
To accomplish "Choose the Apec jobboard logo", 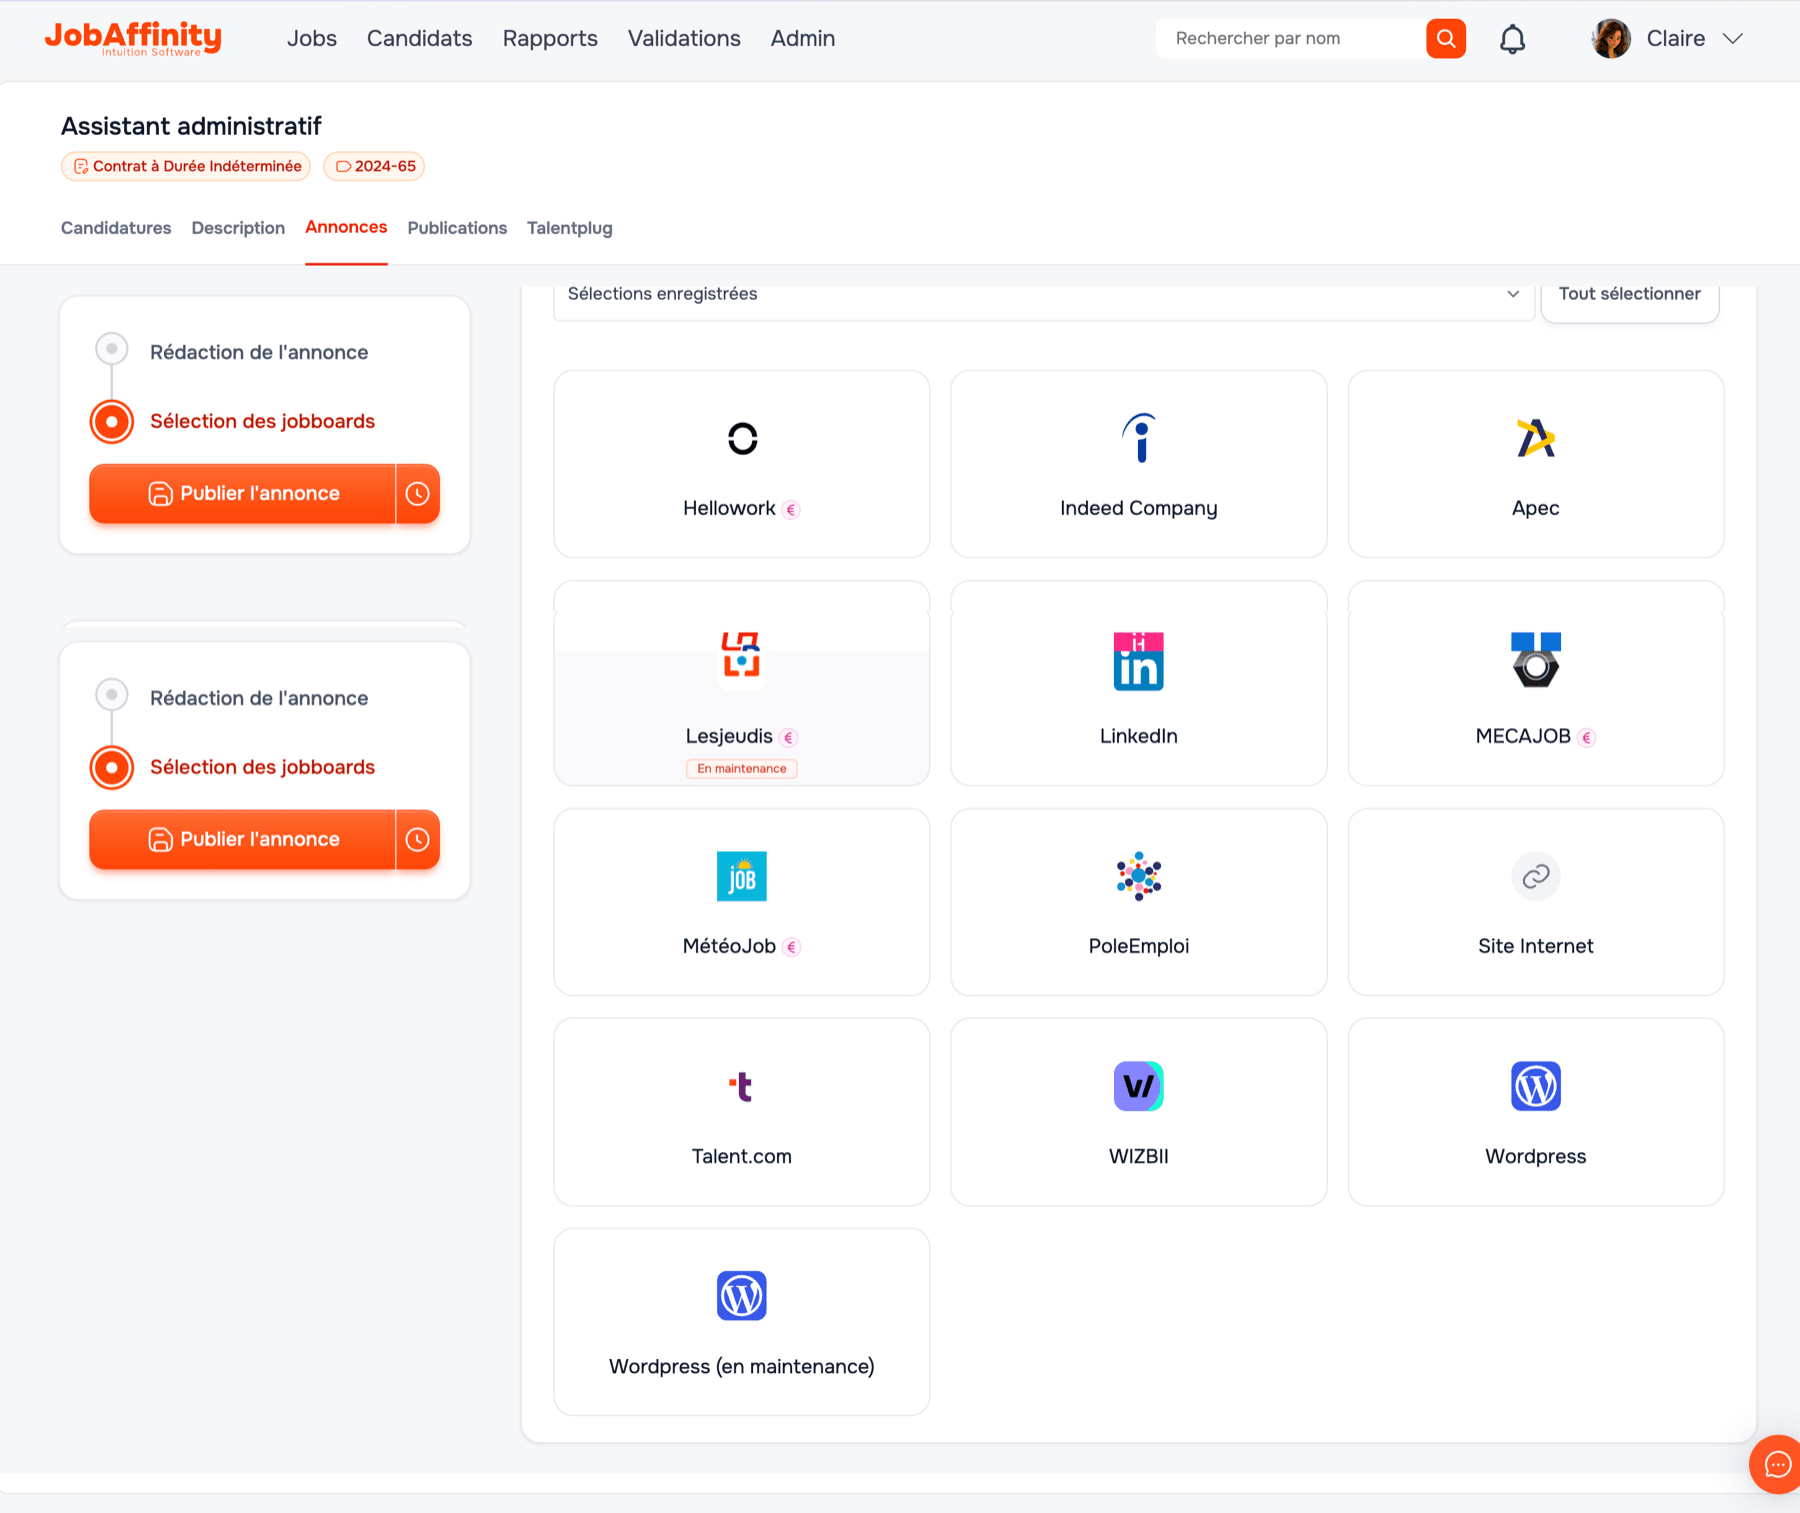I will [1536, 438].
